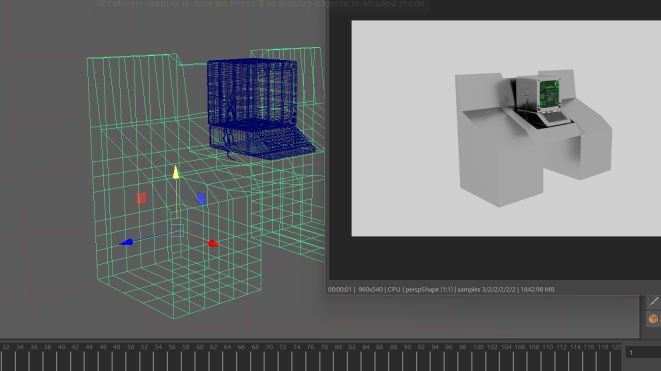Screen dimensions: 661x371
Task: Click the render status text showing persp​Shape
Action: tap(429, 290)
